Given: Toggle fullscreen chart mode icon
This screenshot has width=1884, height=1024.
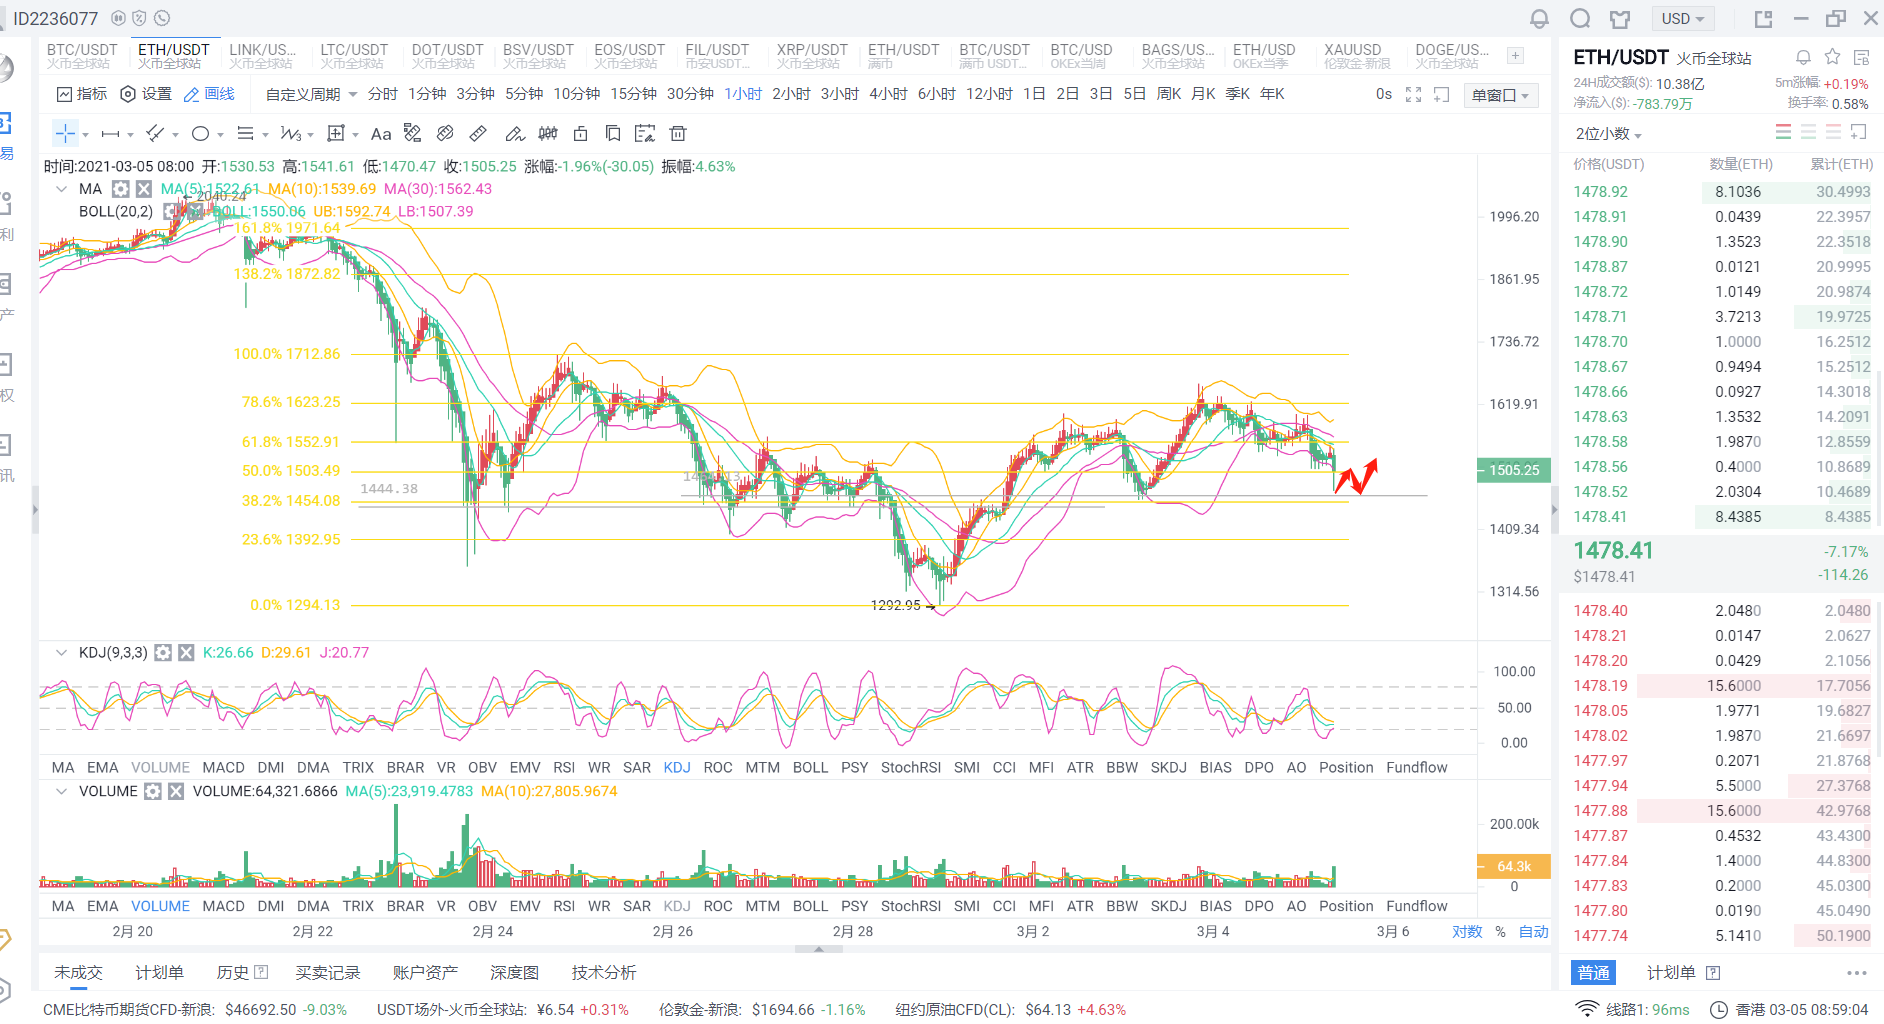Looking at the screenshot, I should pos(1413,94).
